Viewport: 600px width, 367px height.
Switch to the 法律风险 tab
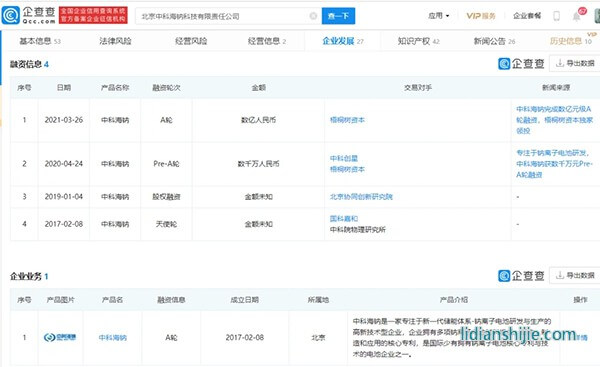tap(115, 41)
